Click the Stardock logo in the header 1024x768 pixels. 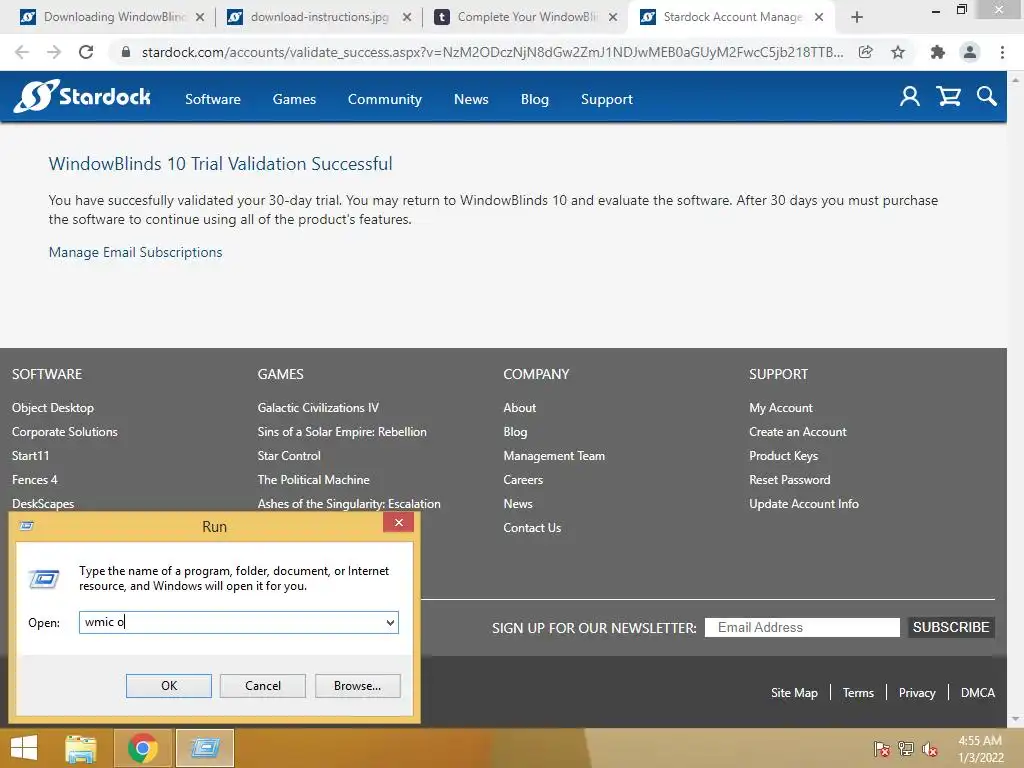82,97
